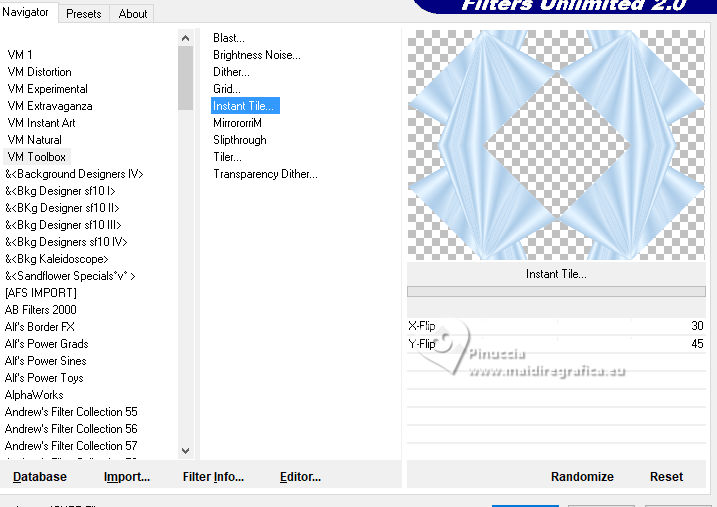Click the Import... button
The image size is (717, 507).
coord(127,477)
